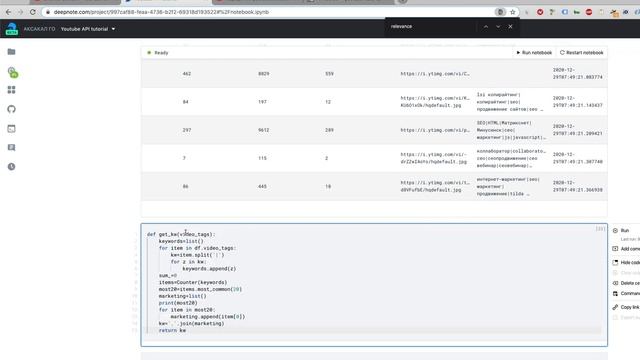
Task: Click thumbnail URL in the 9612 row
Action: pos(435,130)
